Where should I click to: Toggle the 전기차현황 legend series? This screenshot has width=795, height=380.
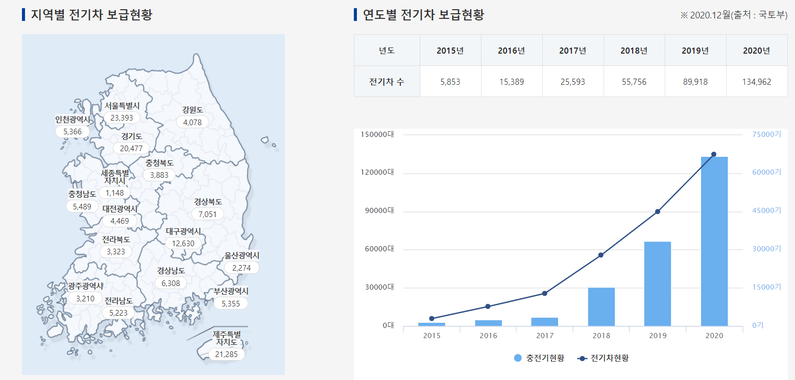[x=602, y=358]
